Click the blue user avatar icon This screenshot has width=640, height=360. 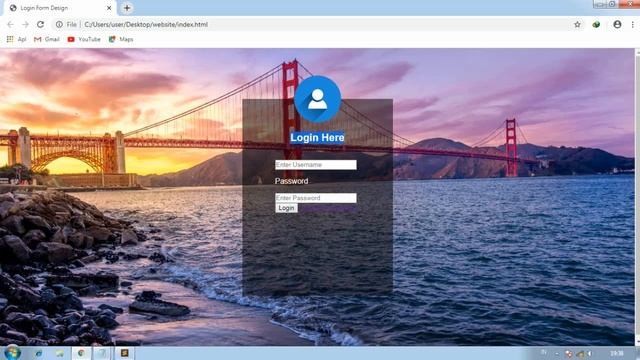coord(318,99)
